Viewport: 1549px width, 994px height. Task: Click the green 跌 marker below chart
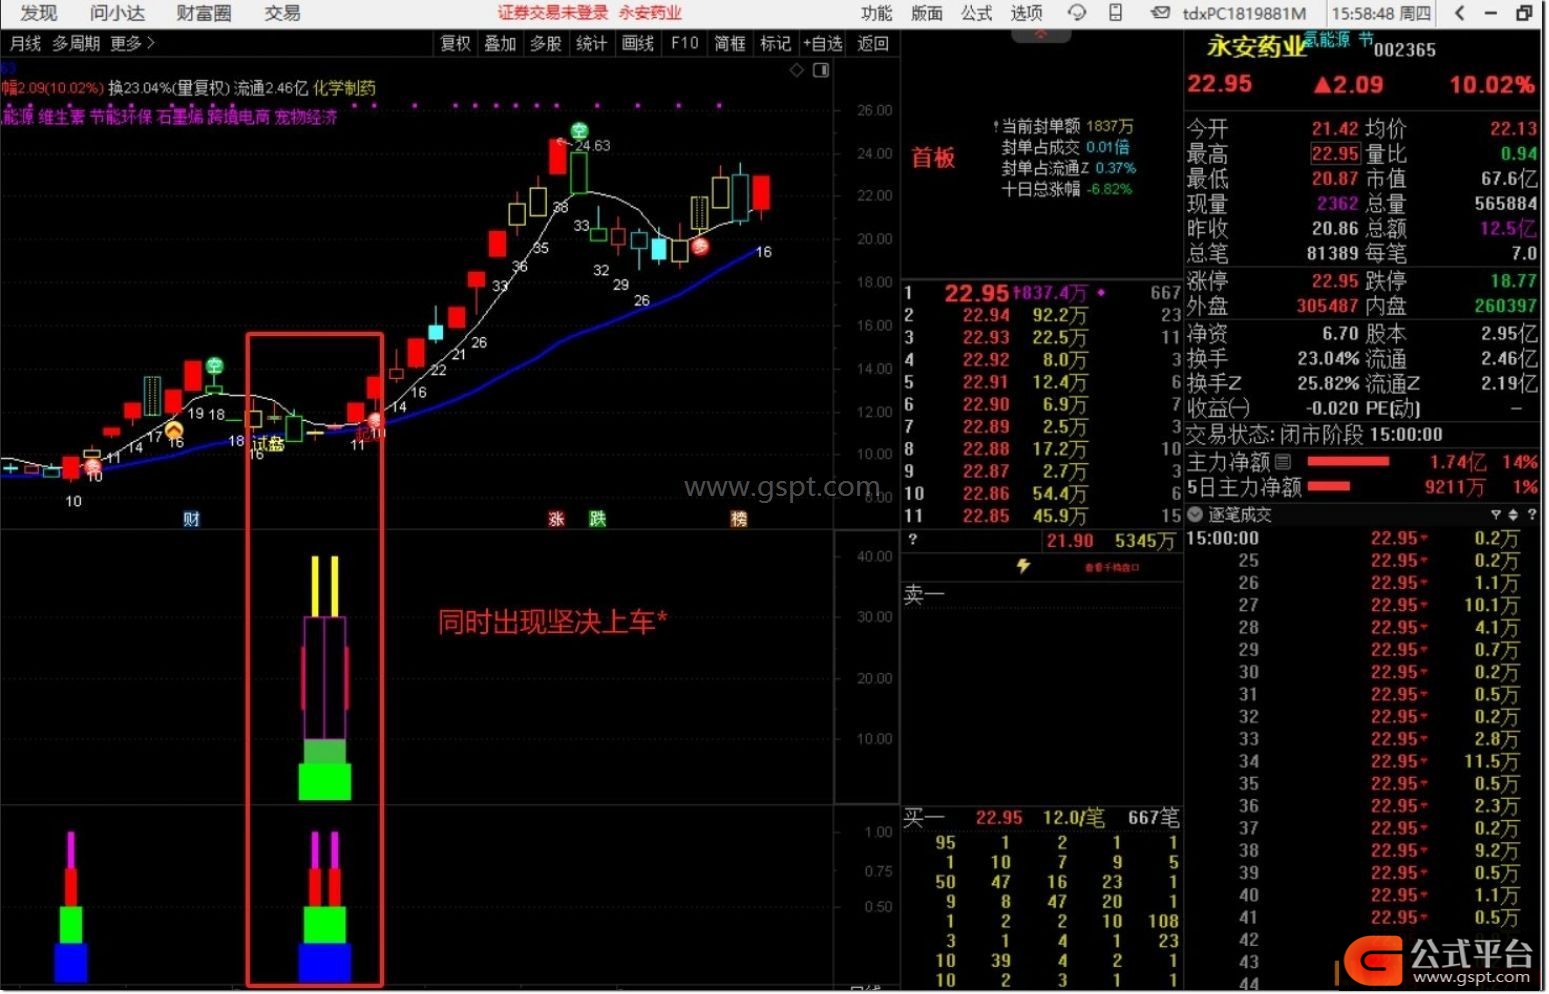click(597, 518)
